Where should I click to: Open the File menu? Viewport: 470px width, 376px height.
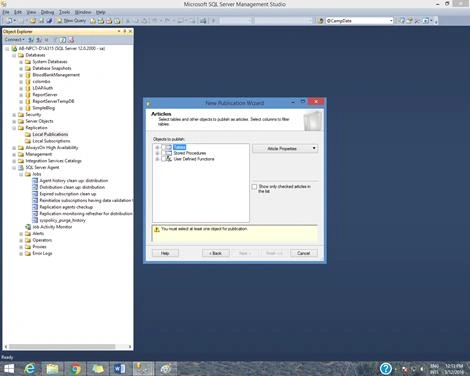coord(6,12)
